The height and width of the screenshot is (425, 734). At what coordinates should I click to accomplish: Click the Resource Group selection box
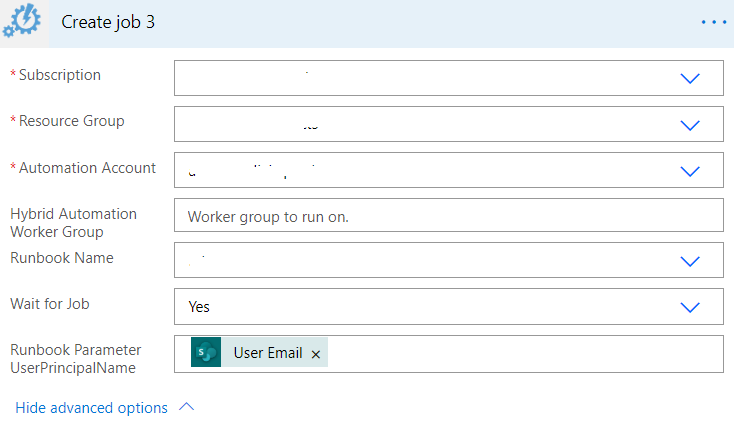coord(420,125)
